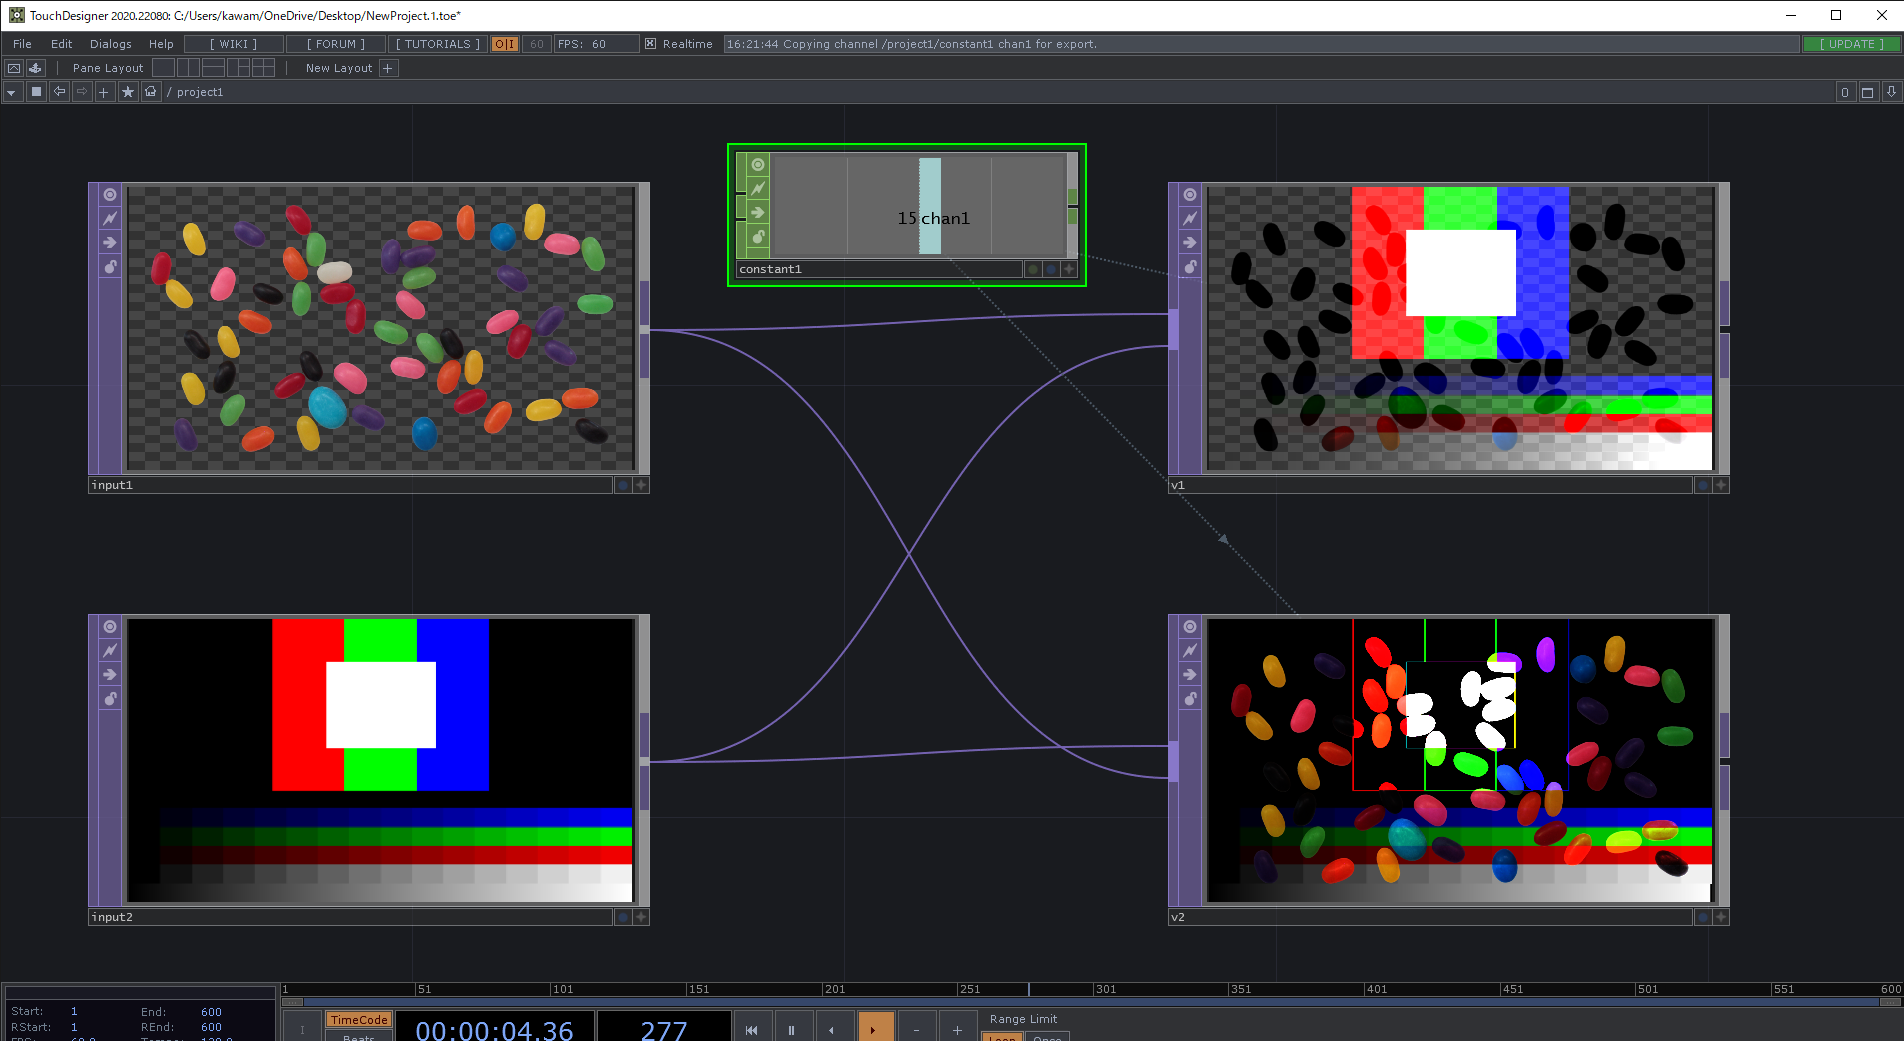This screenshot has width=1904, height=1041.
Task: Open the bookmarks star icon
Action: pyautogui.click(x=128, y=92)
